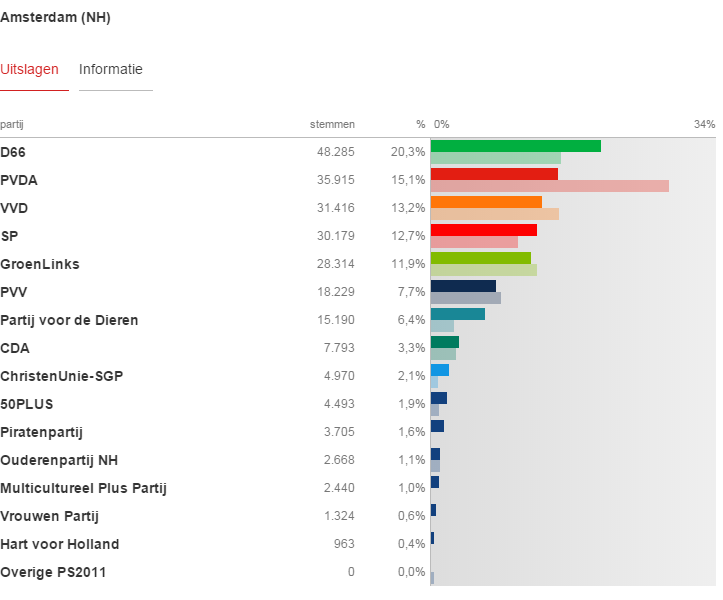This screenshot has width=723, height=600.
Task: Select Partij voor de Dieren row name
Action: coord(69,320)
